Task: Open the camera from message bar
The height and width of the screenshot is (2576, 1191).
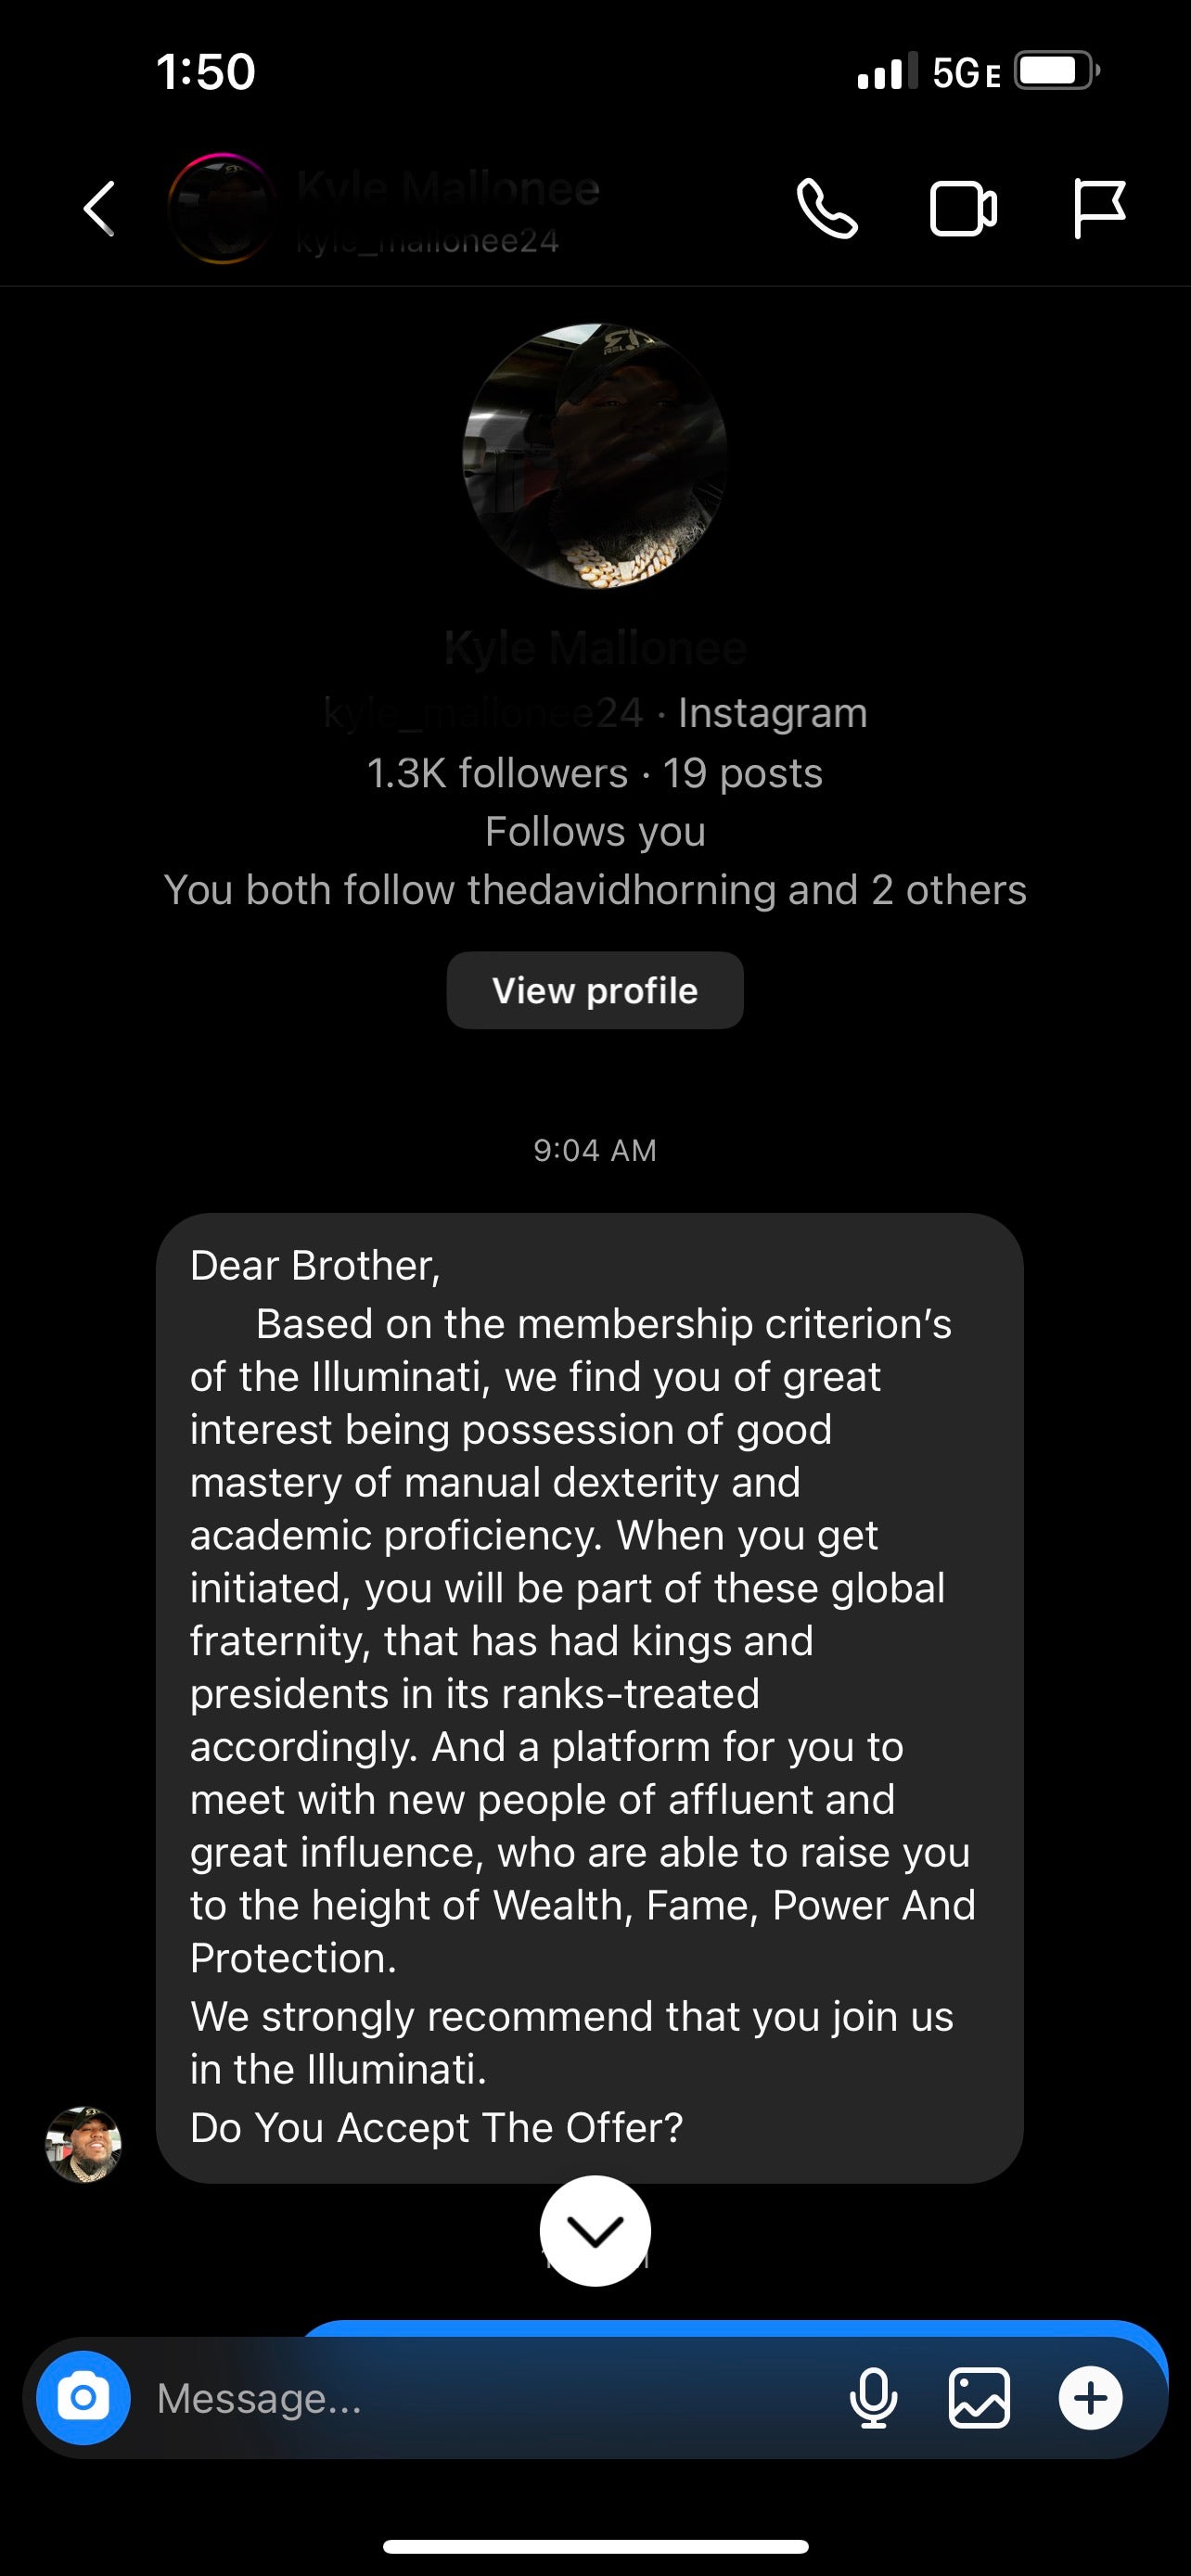Action: point(83,2397)
